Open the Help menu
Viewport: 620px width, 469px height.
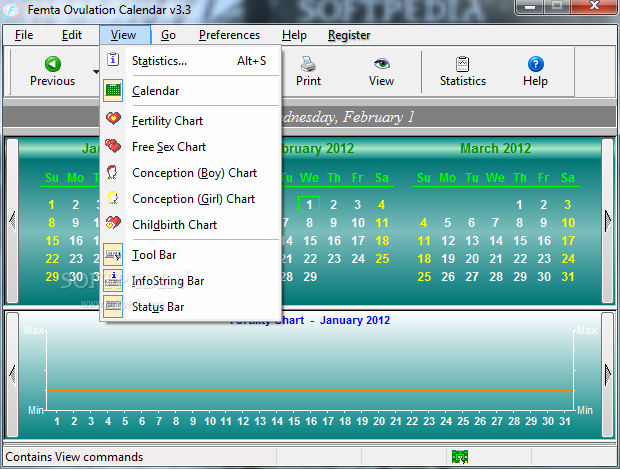pyautogui.click(x=294, y=35)
